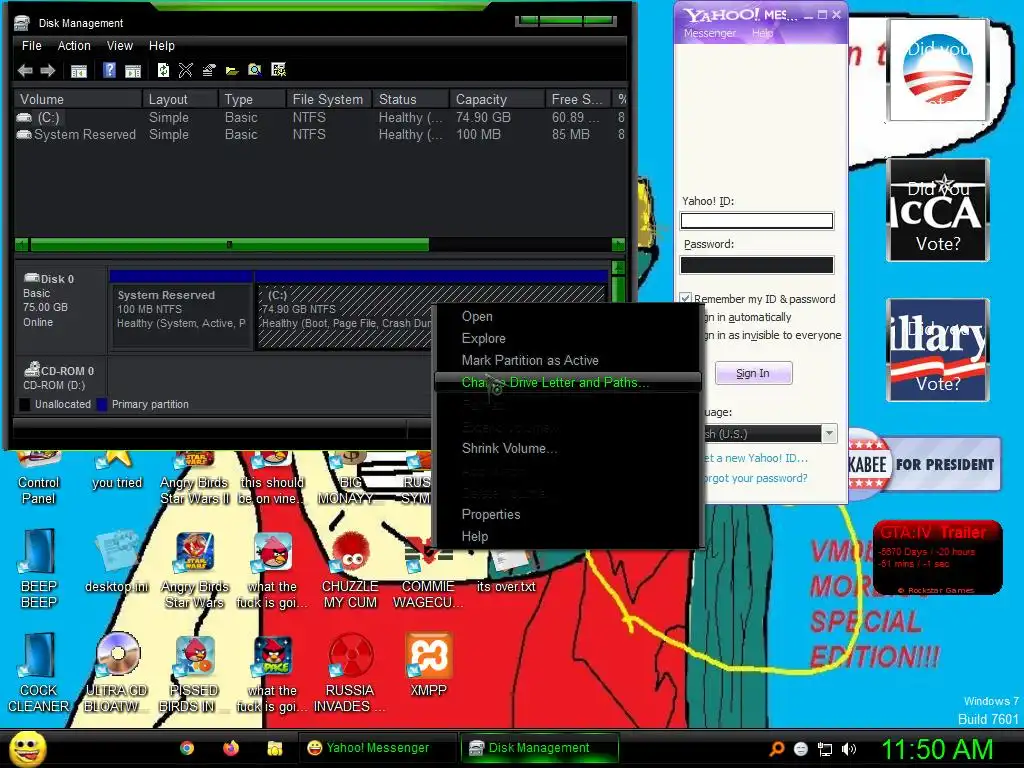The height and width of the screenshot is (768, 1024).
Task: Click the Refresh toolbar icon with green arrows
Action: click(163, 70)
